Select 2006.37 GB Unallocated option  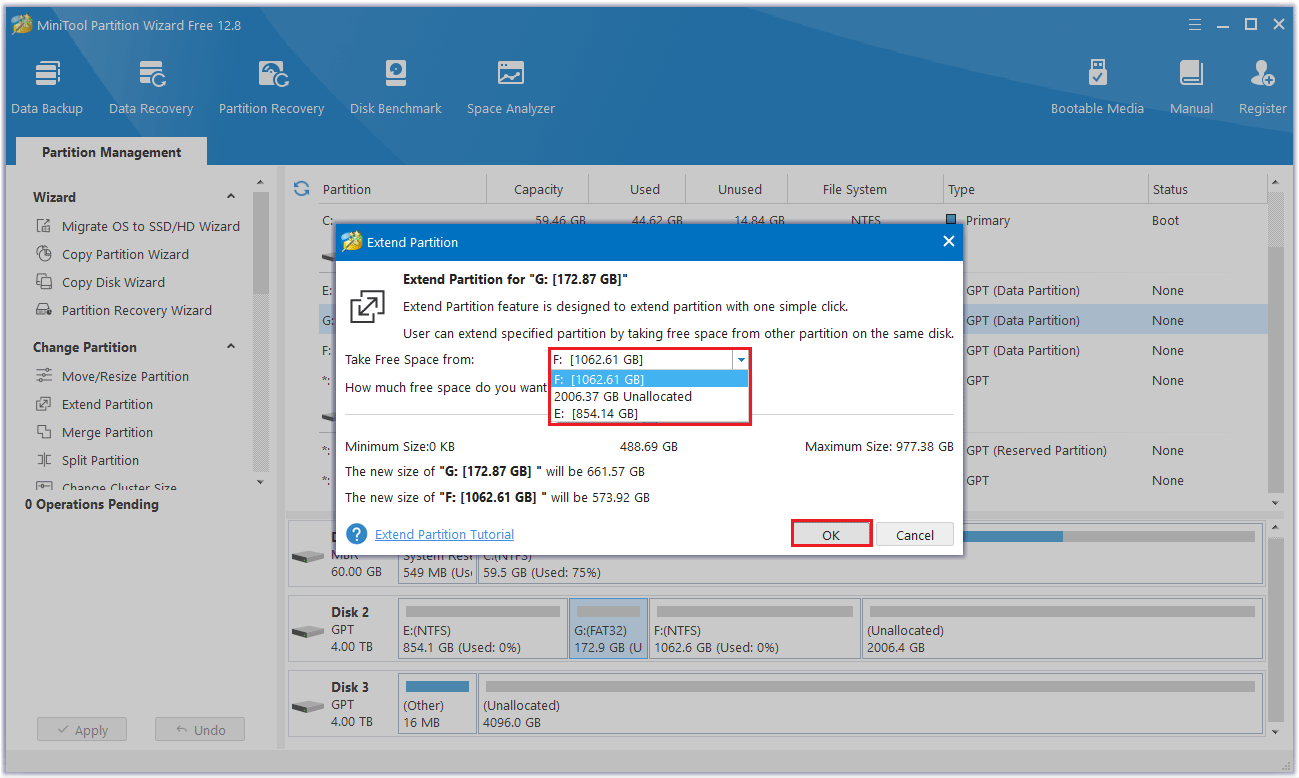pyautogui.click(x=649, y=396)
